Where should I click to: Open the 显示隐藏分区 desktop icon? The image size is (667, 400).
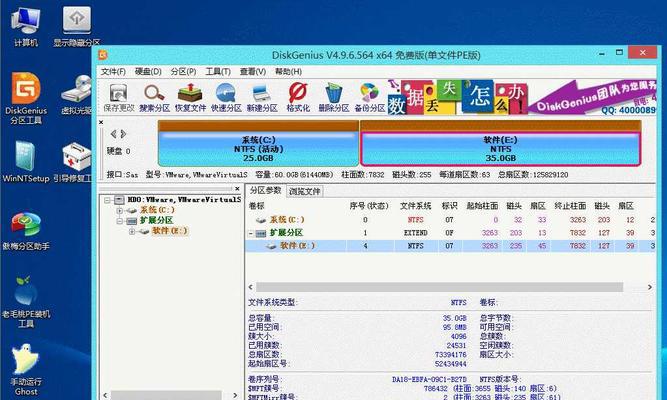(x=77, y=26)
